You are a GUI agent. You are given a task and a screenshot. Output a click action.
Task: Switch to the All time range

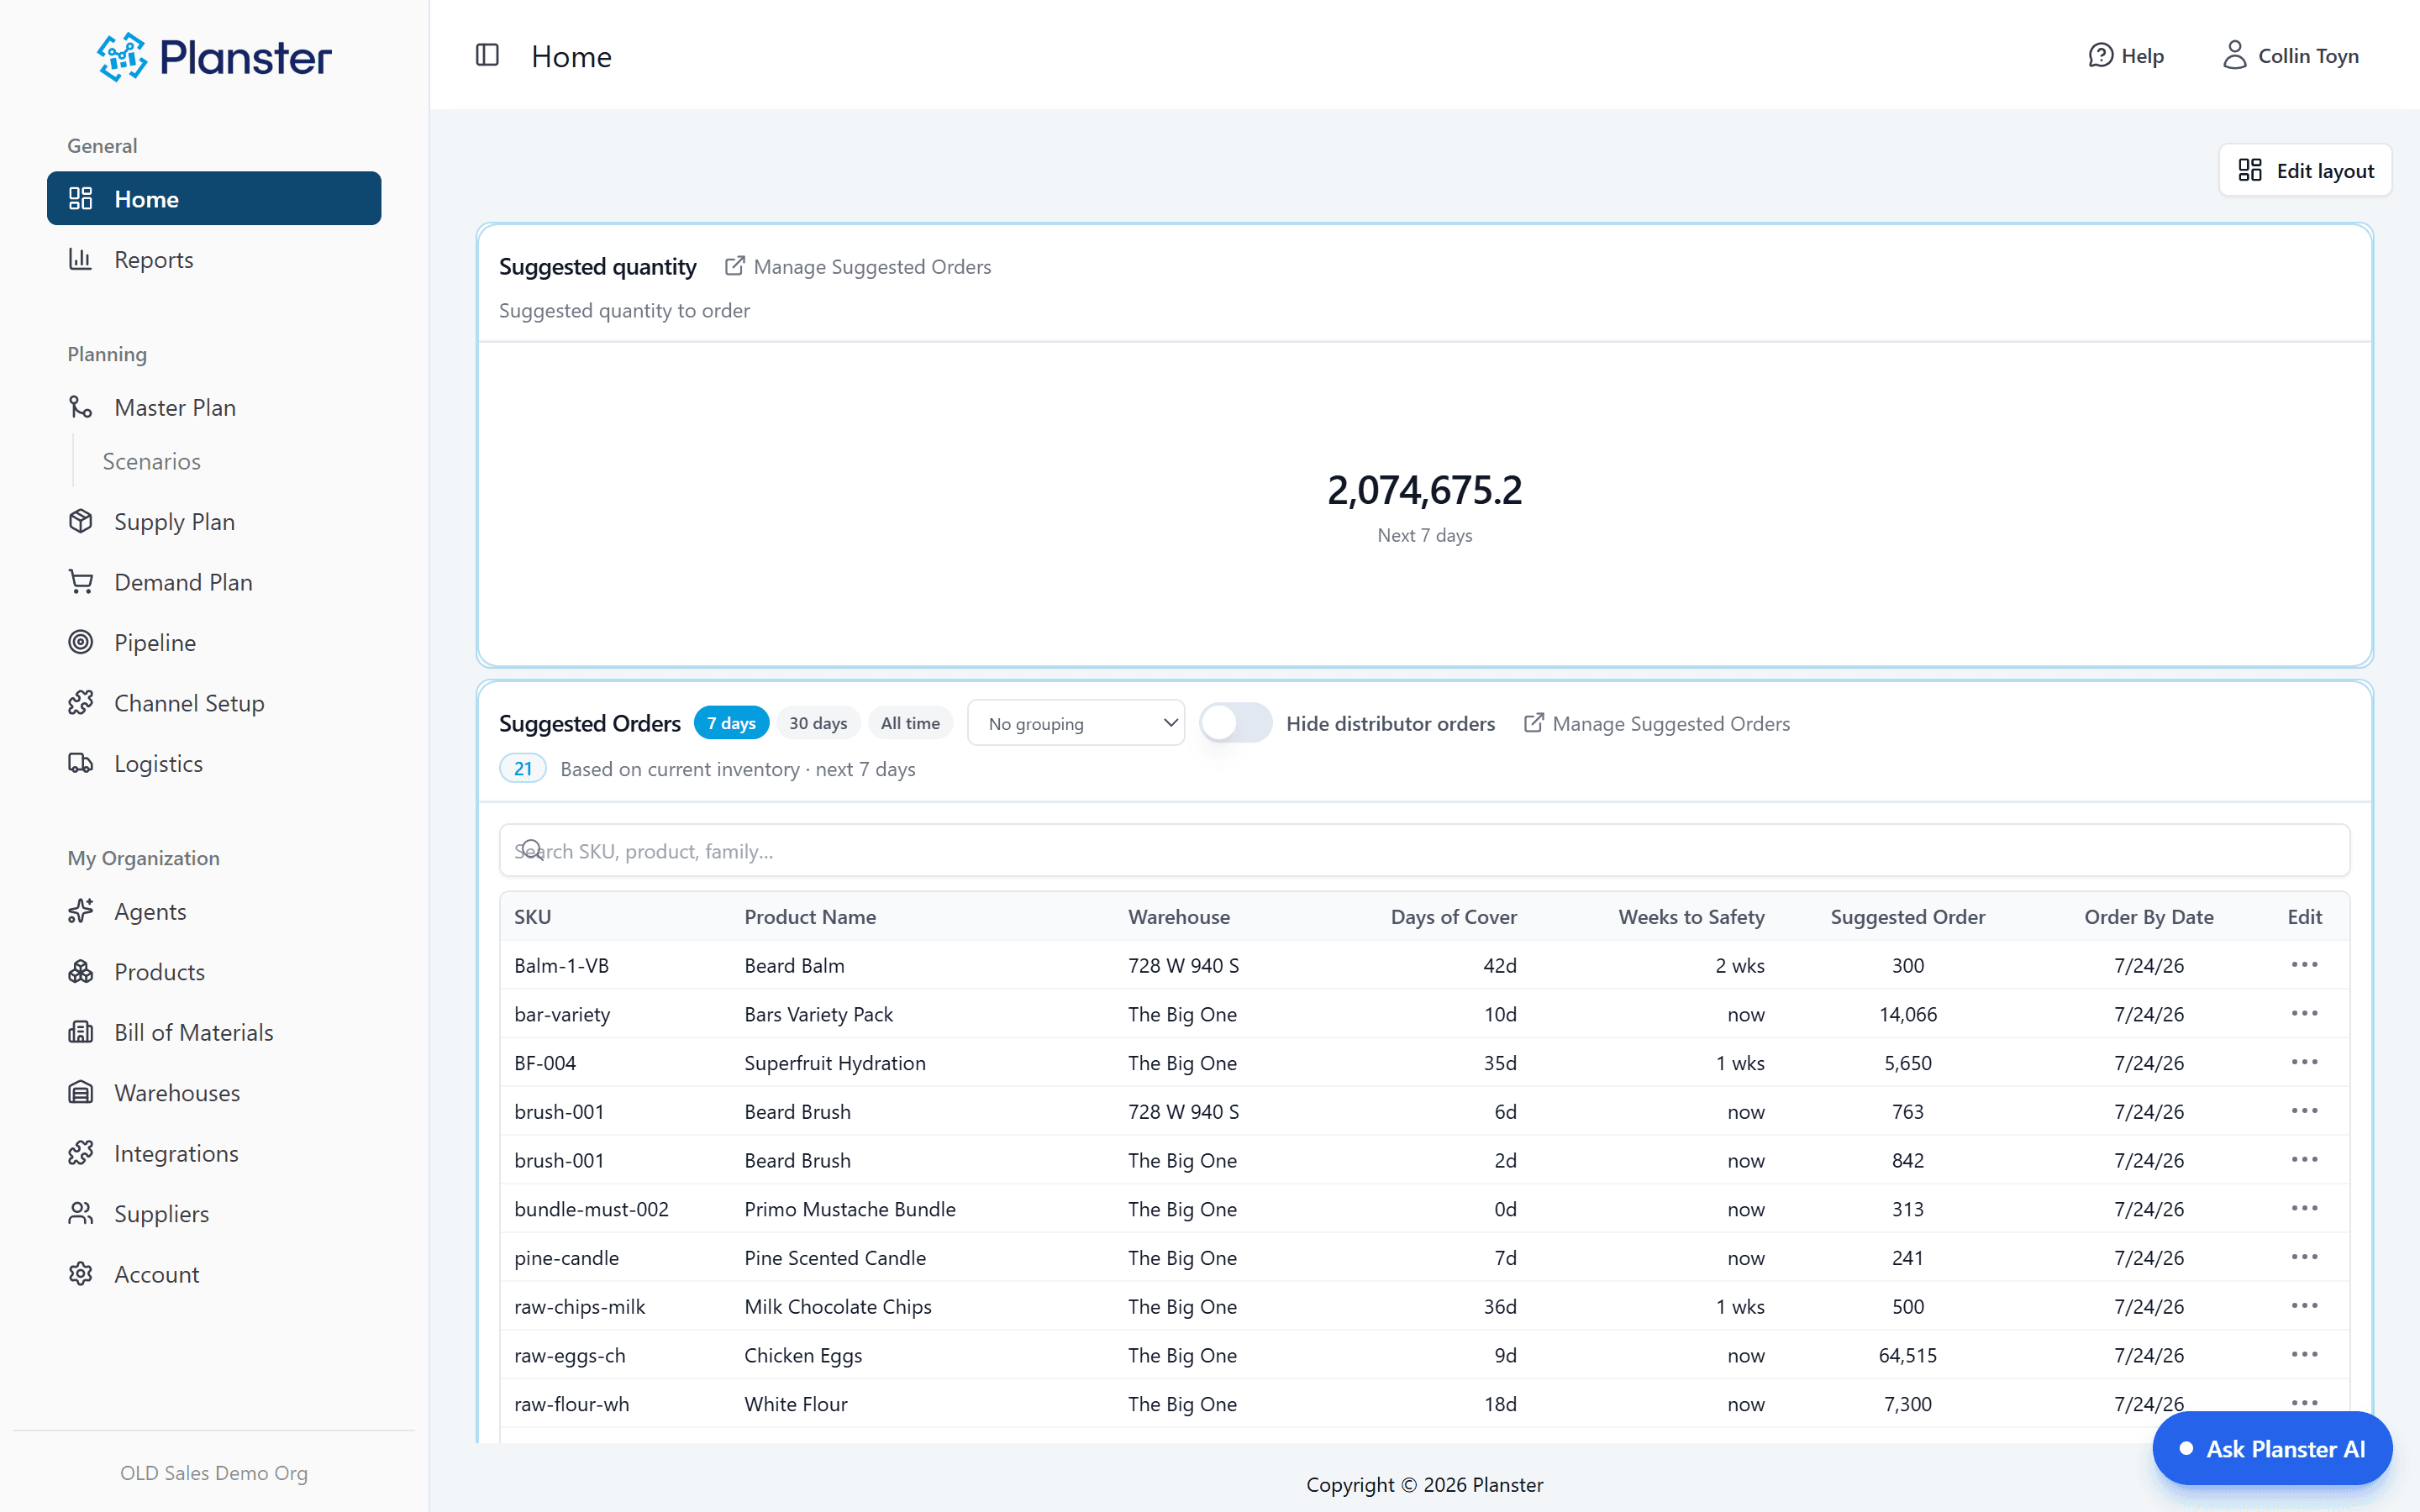pyautogui.click(x=910, y=723)
